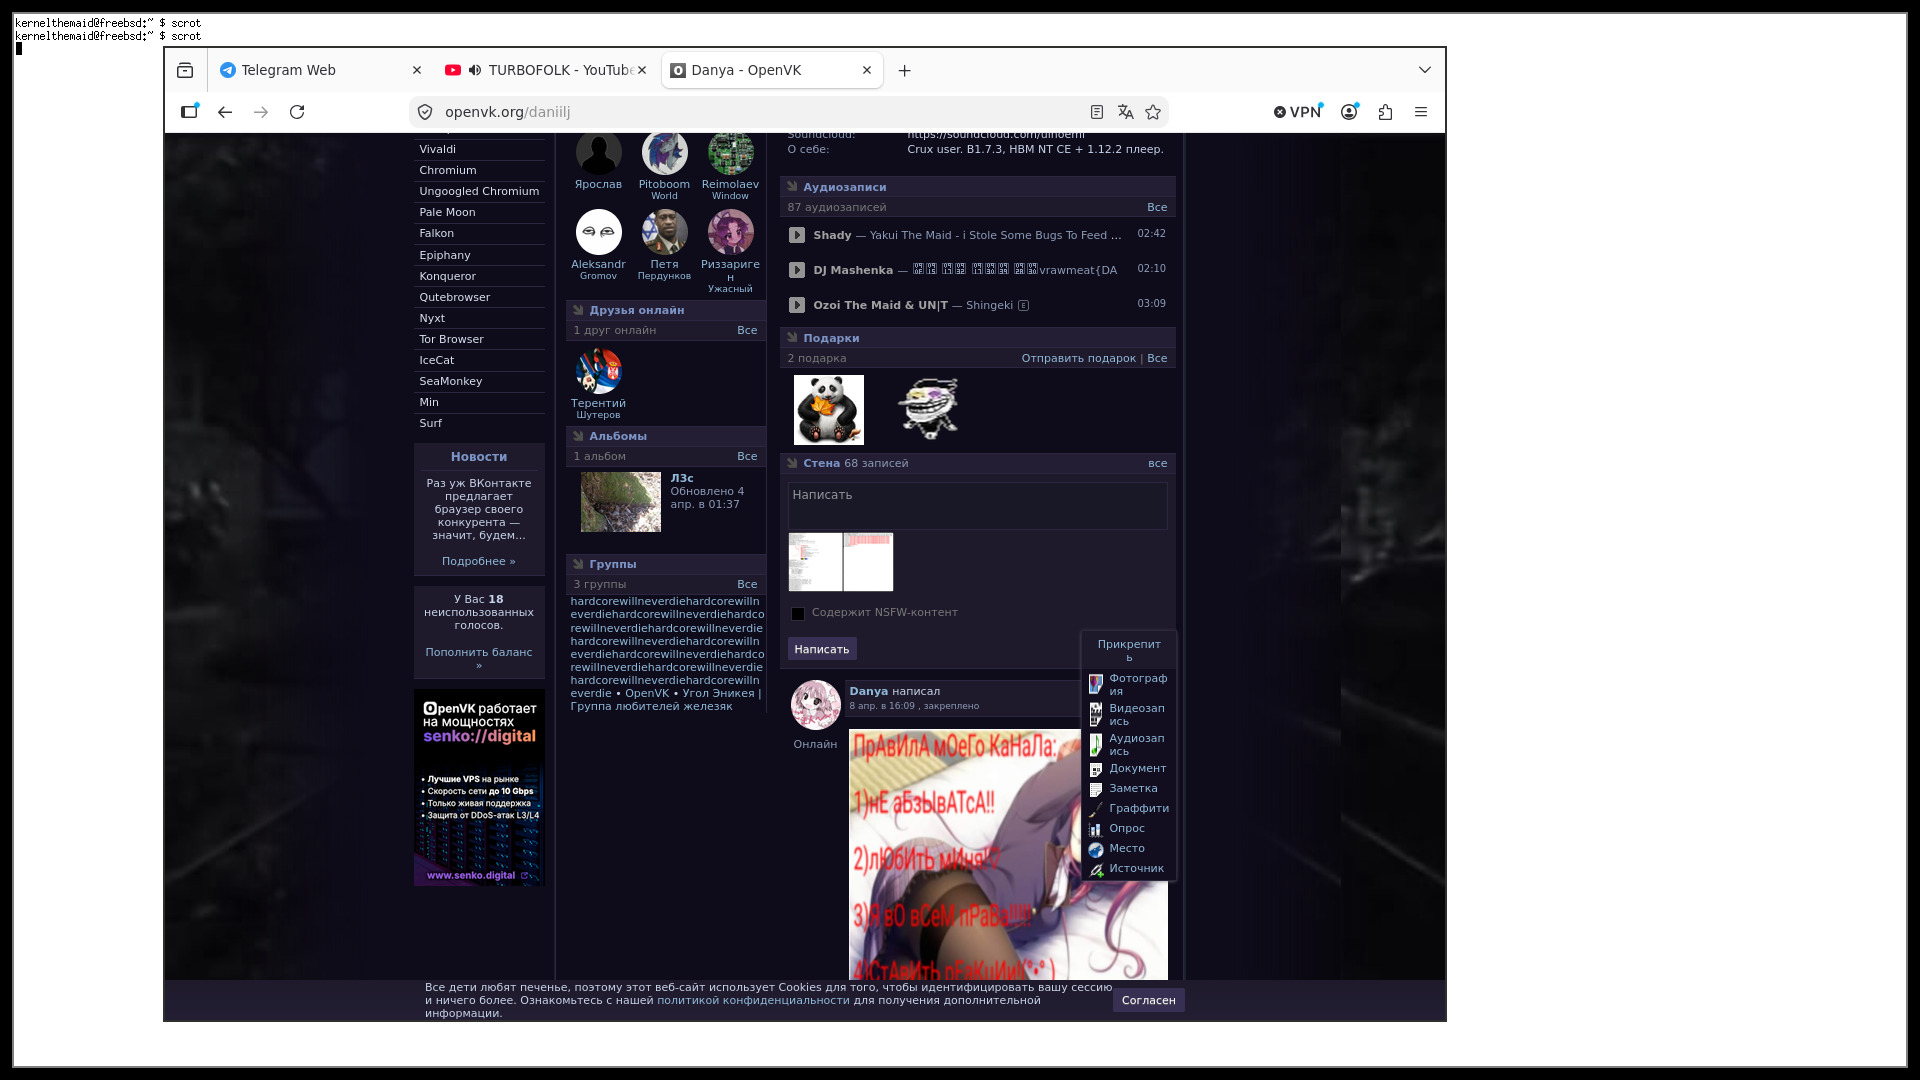Open the VPN indicator in toolbar
The width and height of the screenshot is (1920, 1080).
click(1298, 112)
